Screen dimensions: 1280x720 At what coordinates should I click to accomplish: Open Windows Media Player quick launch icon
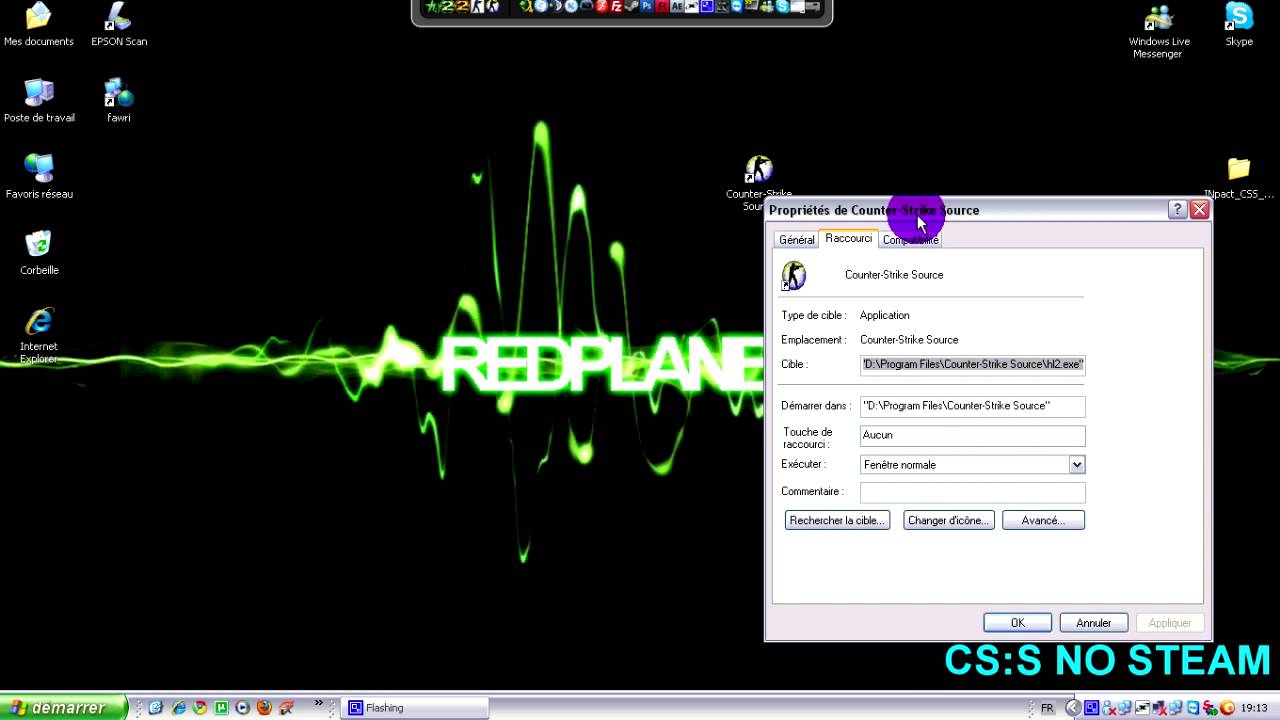[x=242, y=708]
